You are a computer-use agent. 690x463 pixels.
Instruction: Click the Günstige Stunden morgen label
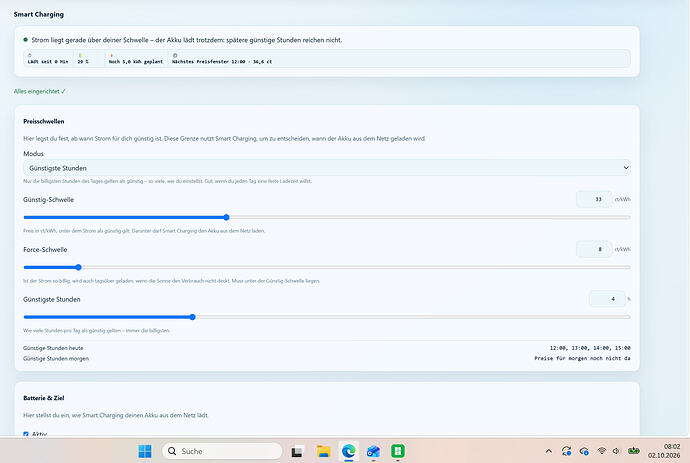click(x=56, y=358)
